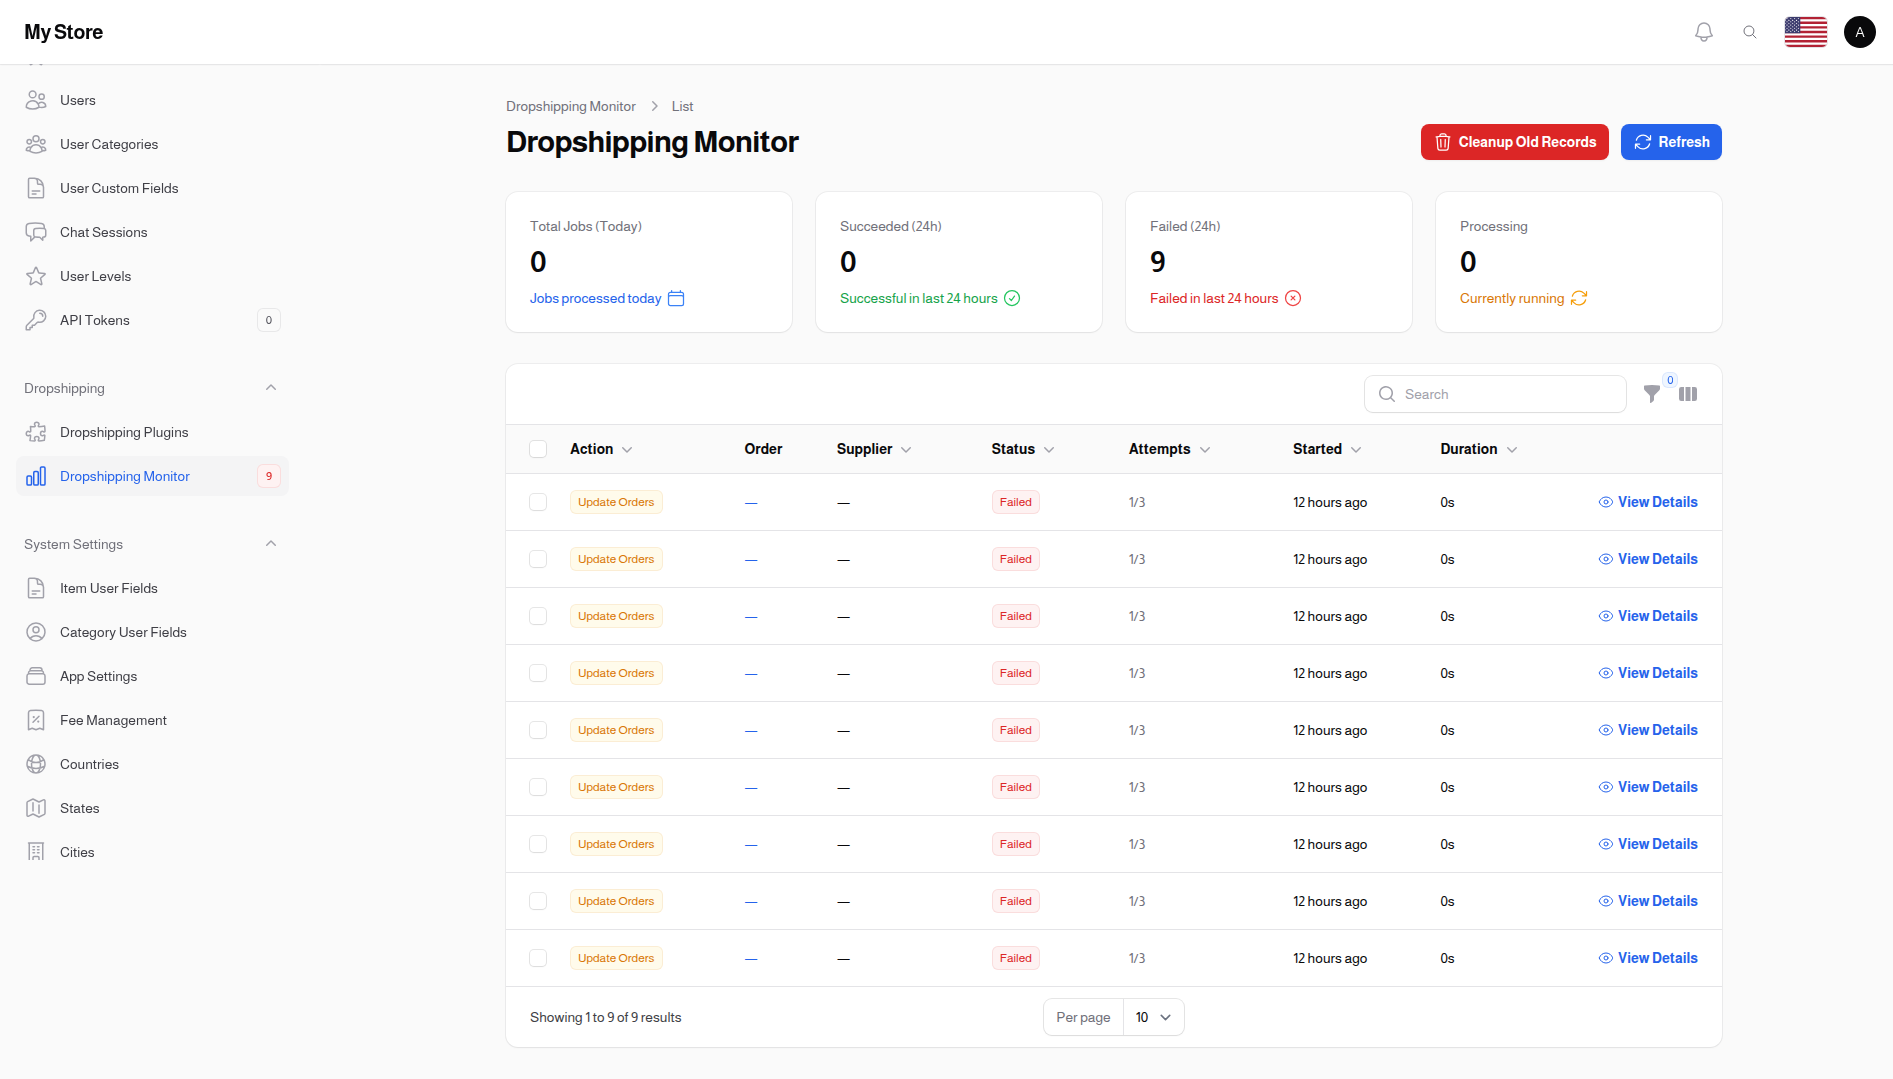Collapse the System Settings sidebar section

pos(270,544)
